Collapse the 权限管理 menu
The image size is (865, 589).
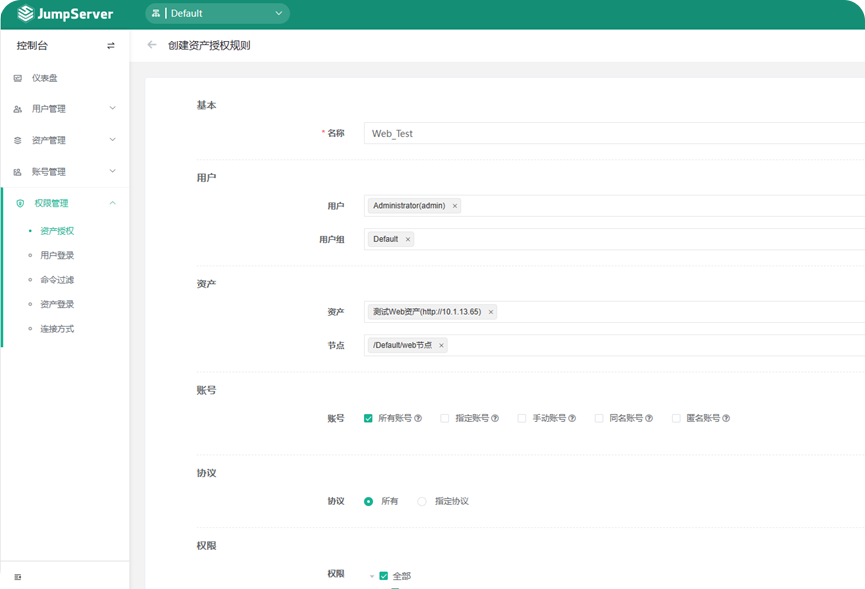point(65,203)
